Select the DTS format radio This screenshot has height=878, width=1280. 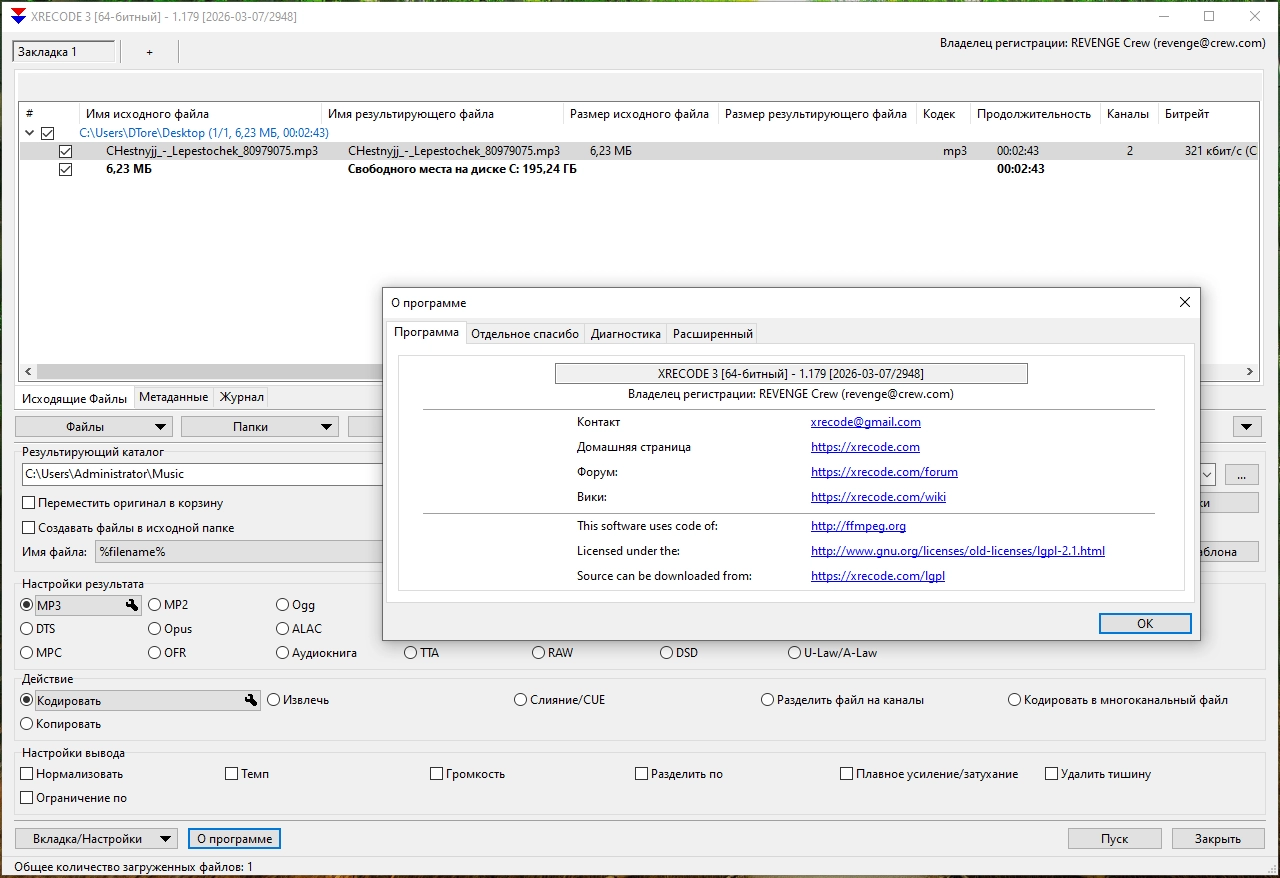27,629
